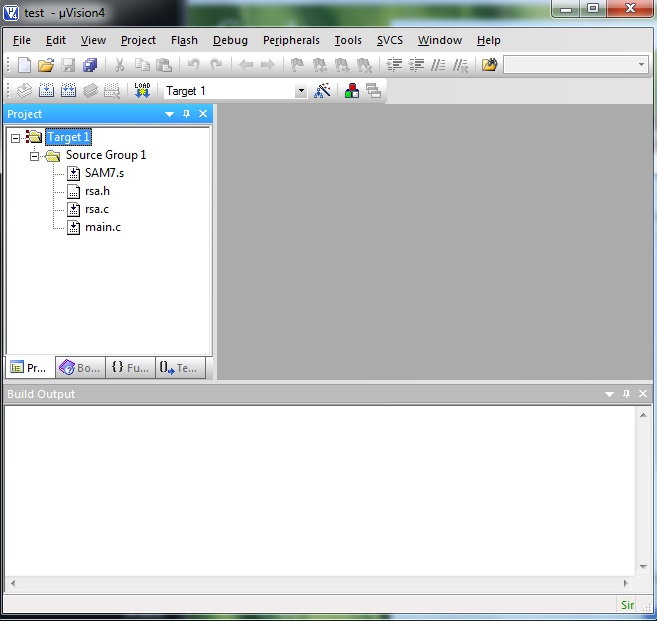Pin the Project panel with pushpin

tap(186, 114)
